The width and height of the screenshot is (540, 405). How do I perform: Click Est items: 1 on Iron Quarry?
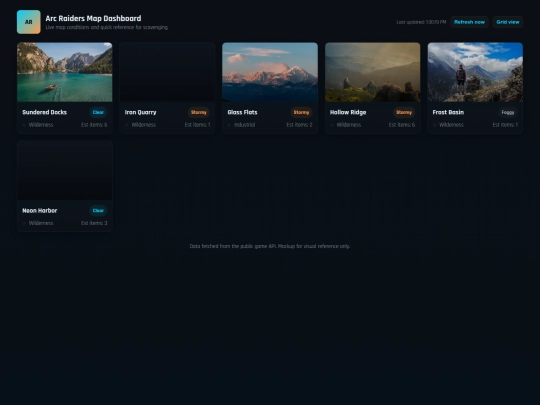pyautogui.click(x=197, y=125)
